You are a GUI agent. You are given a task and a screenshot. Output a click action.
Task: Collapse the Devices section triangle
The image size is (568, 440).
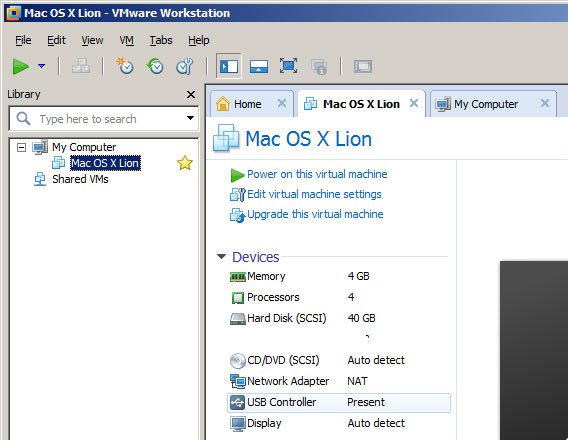coord(221,256)
